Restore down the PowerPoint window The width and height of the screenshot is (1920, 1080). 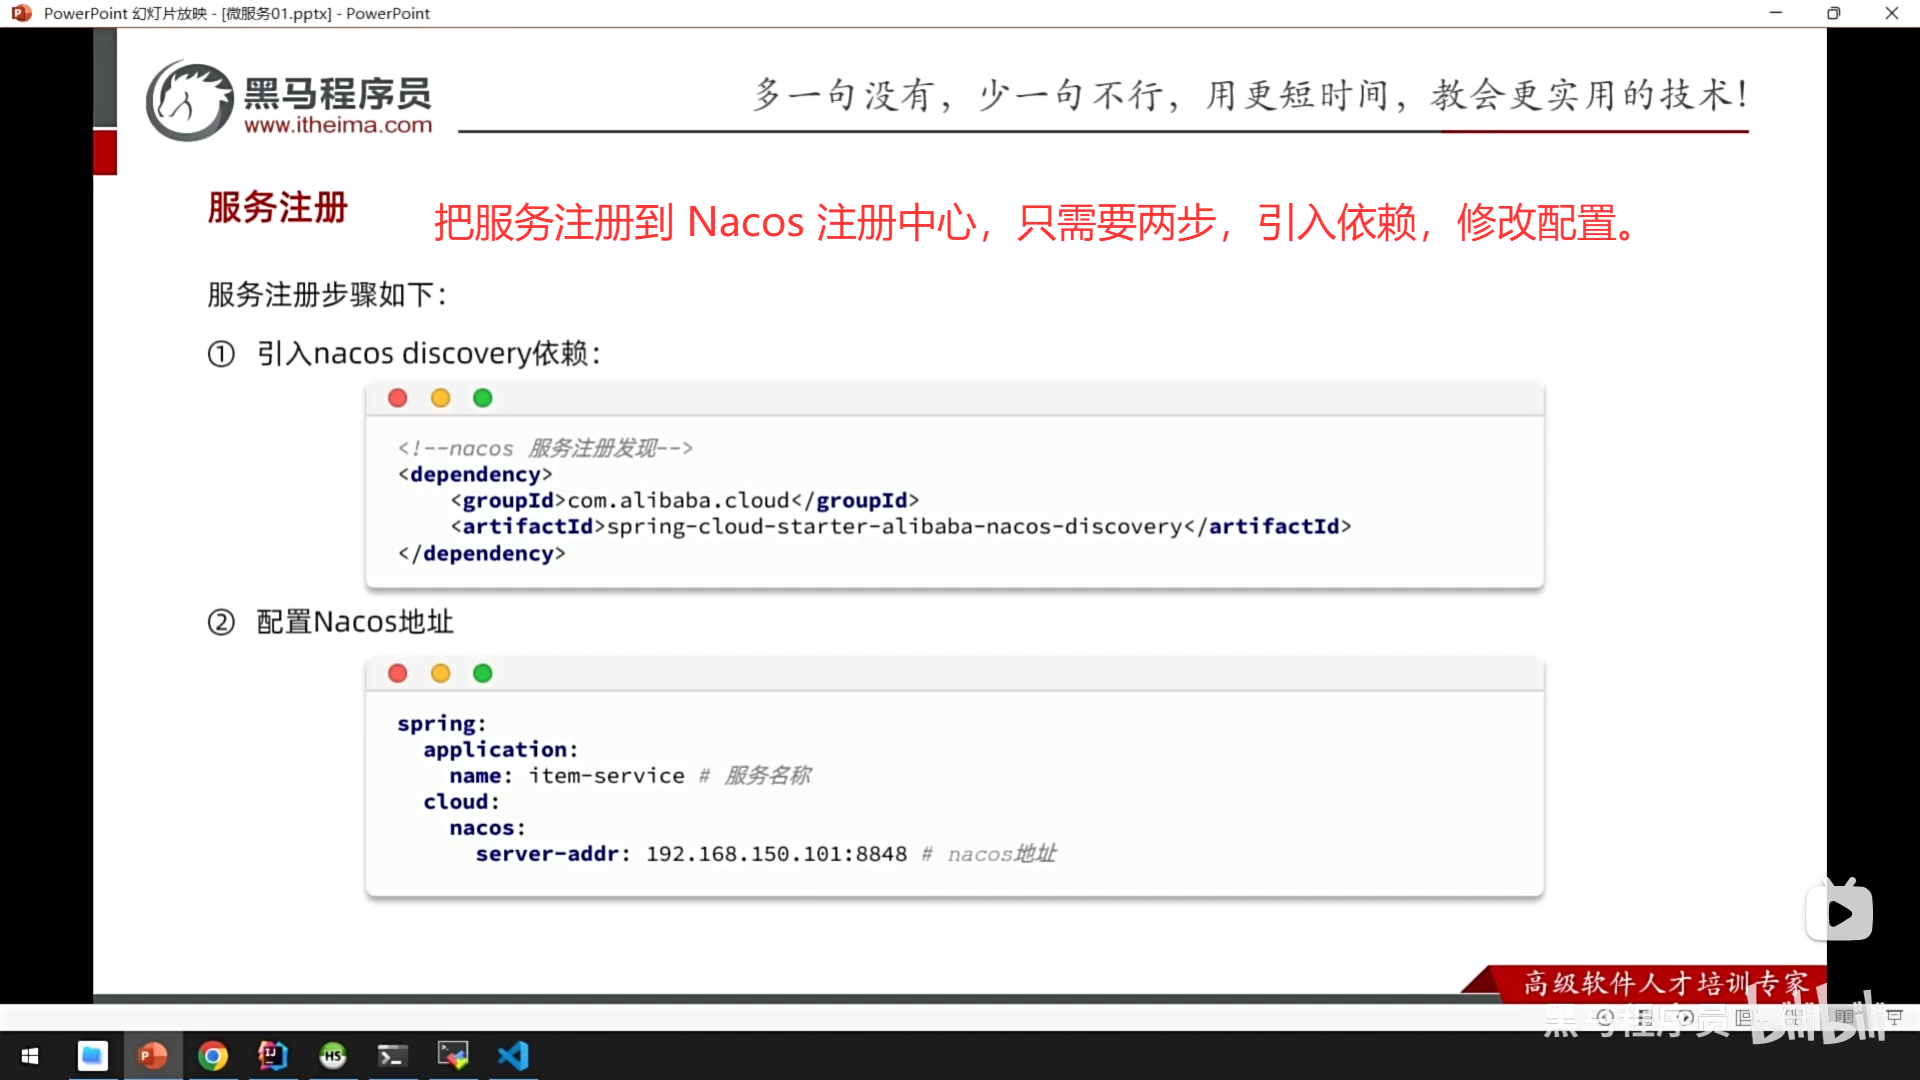1833,13
